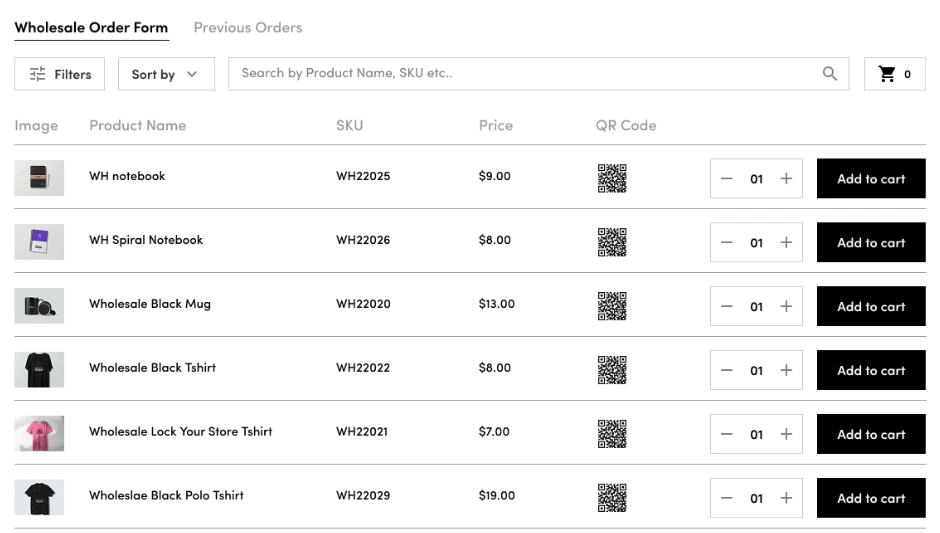
Task: Decrease quantity for Black Polo Tshirt
Action: click(x=727, y=498)
